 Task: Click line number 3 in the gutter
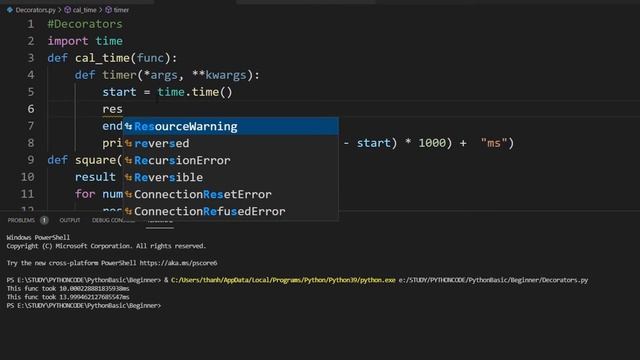point(31,58)
